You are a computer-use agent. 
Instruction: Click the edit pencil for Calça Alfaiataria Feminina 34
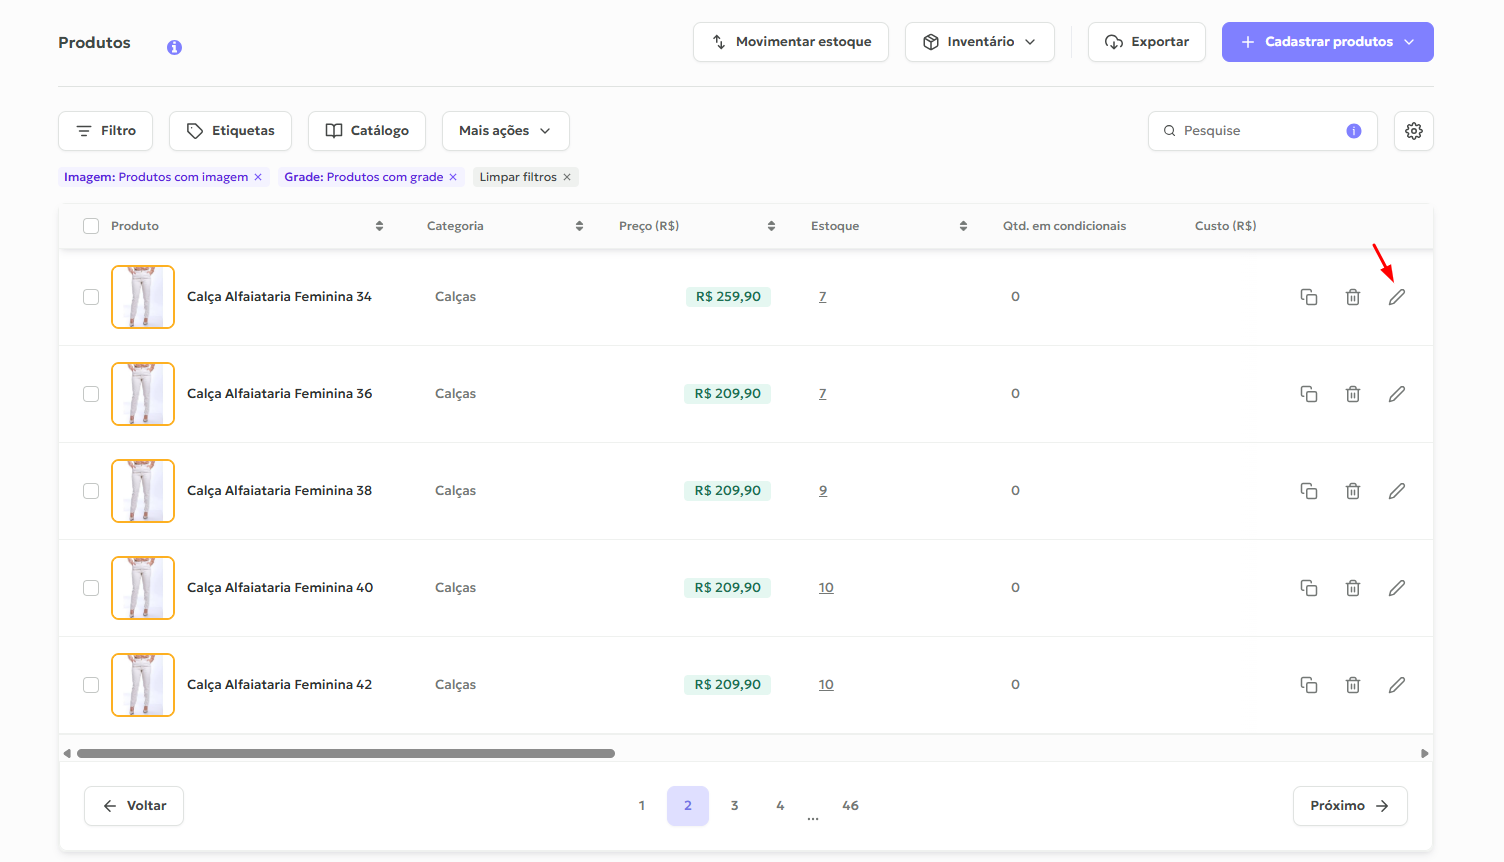pyautogui.click(x=1396, y=297)
